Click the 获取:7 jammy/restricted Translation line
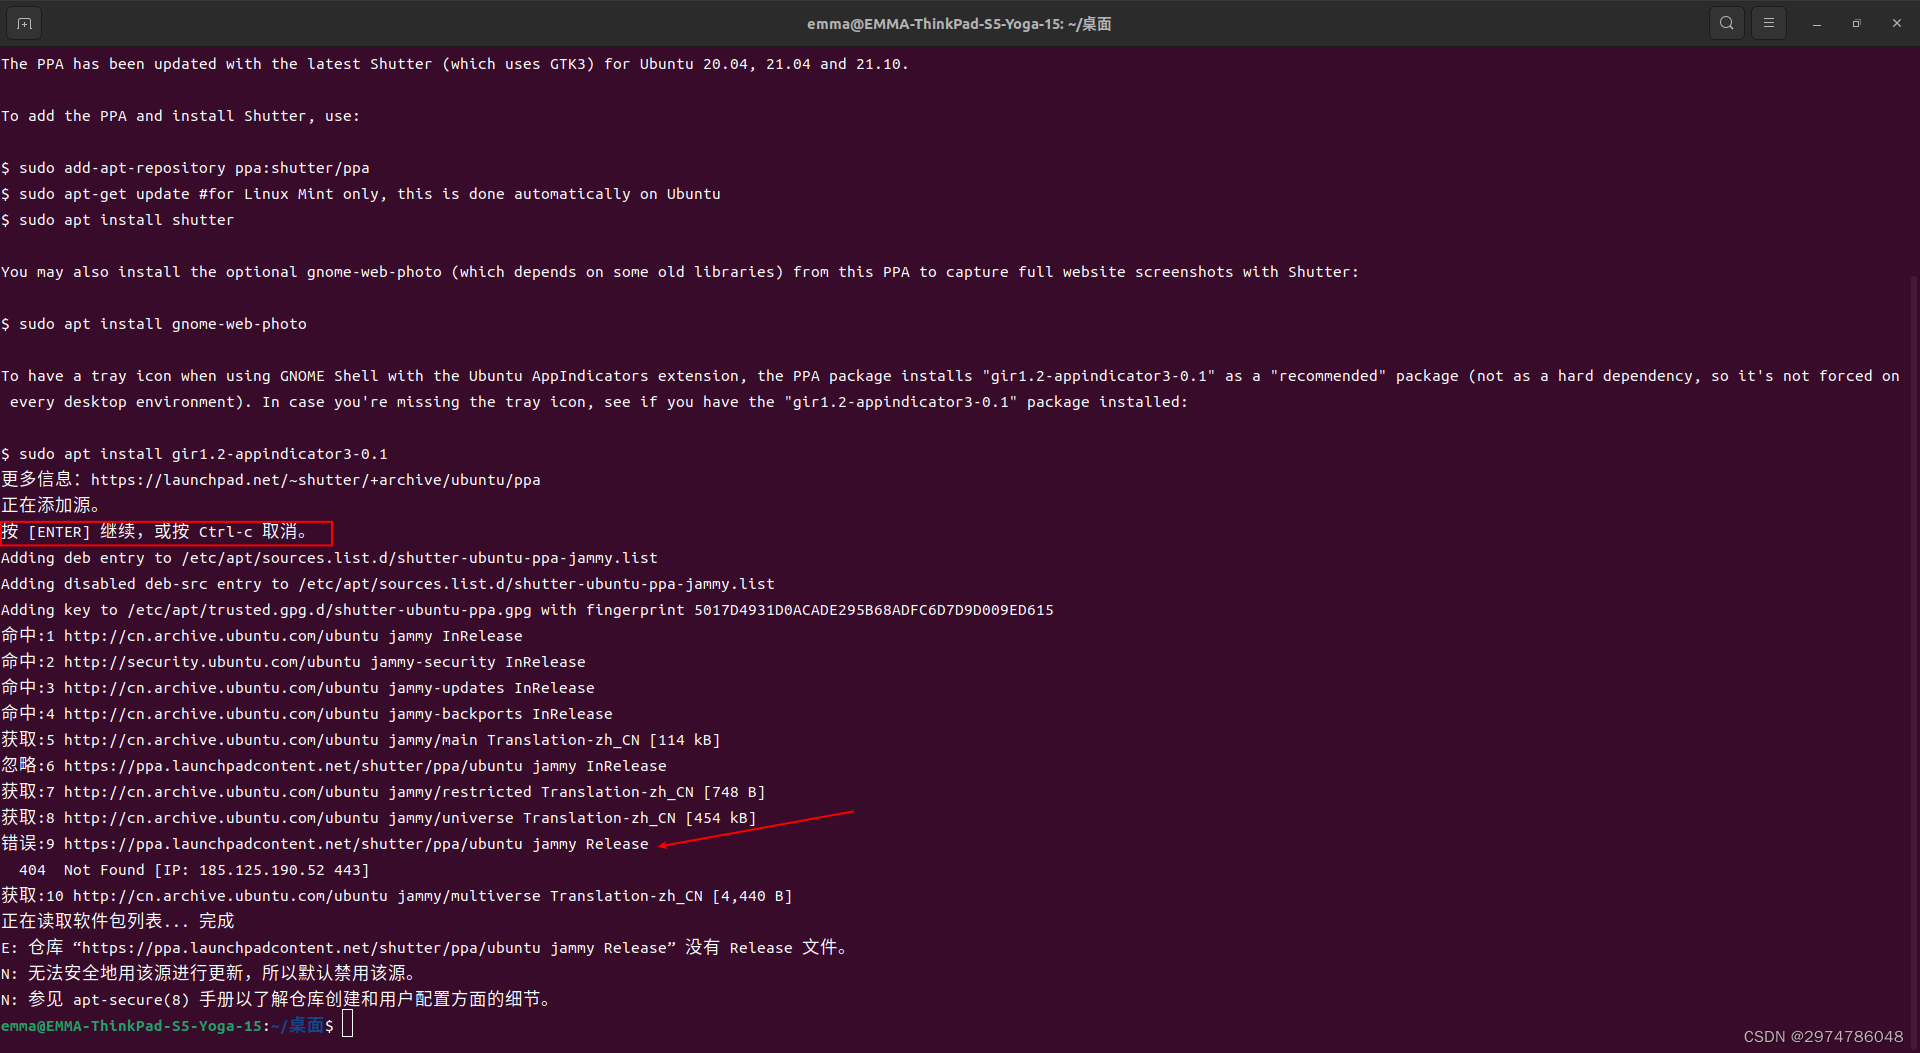 383,792
